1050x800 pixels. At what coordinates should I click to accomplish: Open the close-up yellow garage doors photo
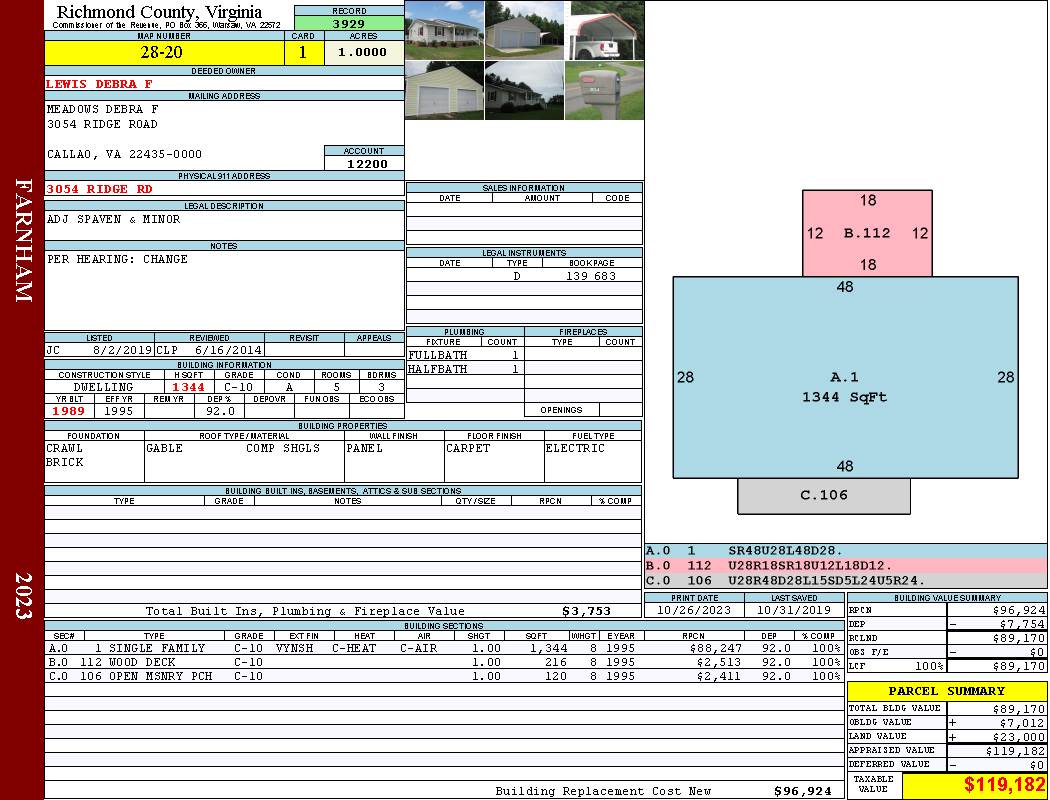[x=444, y=90]
